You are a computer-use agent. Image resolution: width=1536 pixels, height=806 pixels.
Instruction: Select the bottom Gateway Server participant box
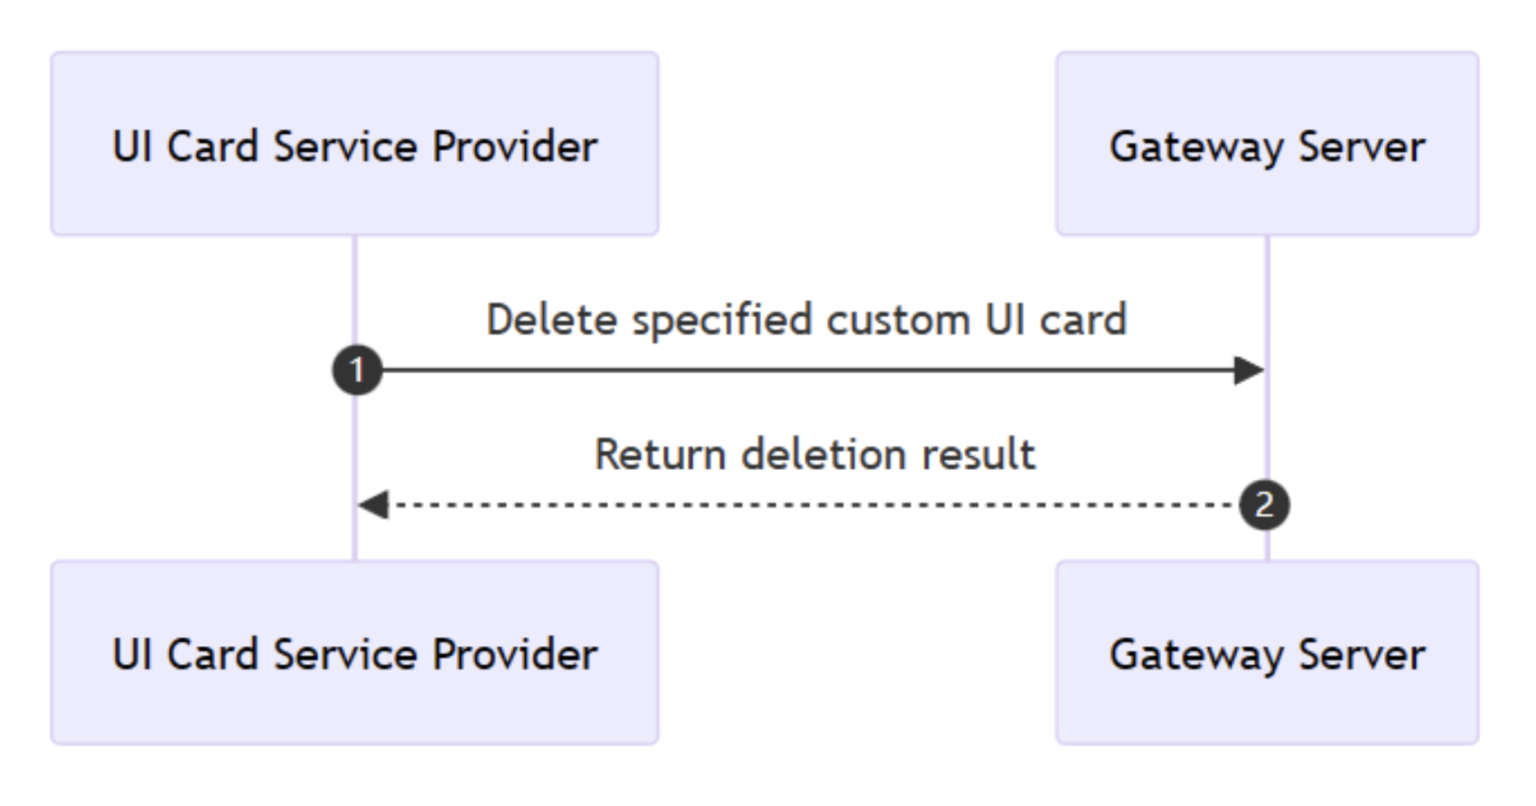coord(1266,652)
